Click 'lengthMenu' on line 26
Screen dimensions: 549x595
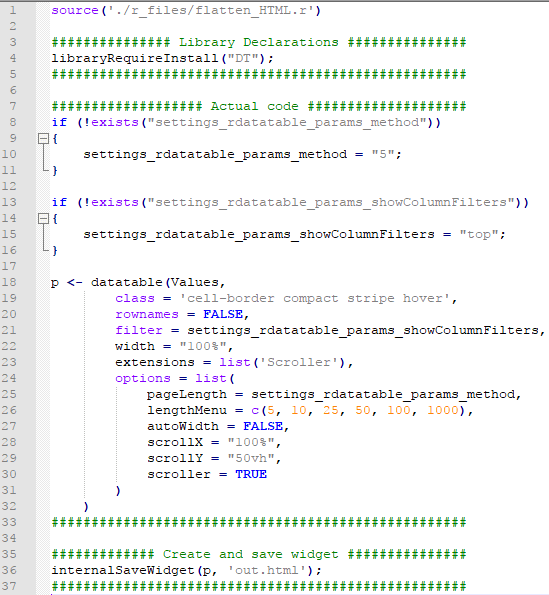[187, 410]
